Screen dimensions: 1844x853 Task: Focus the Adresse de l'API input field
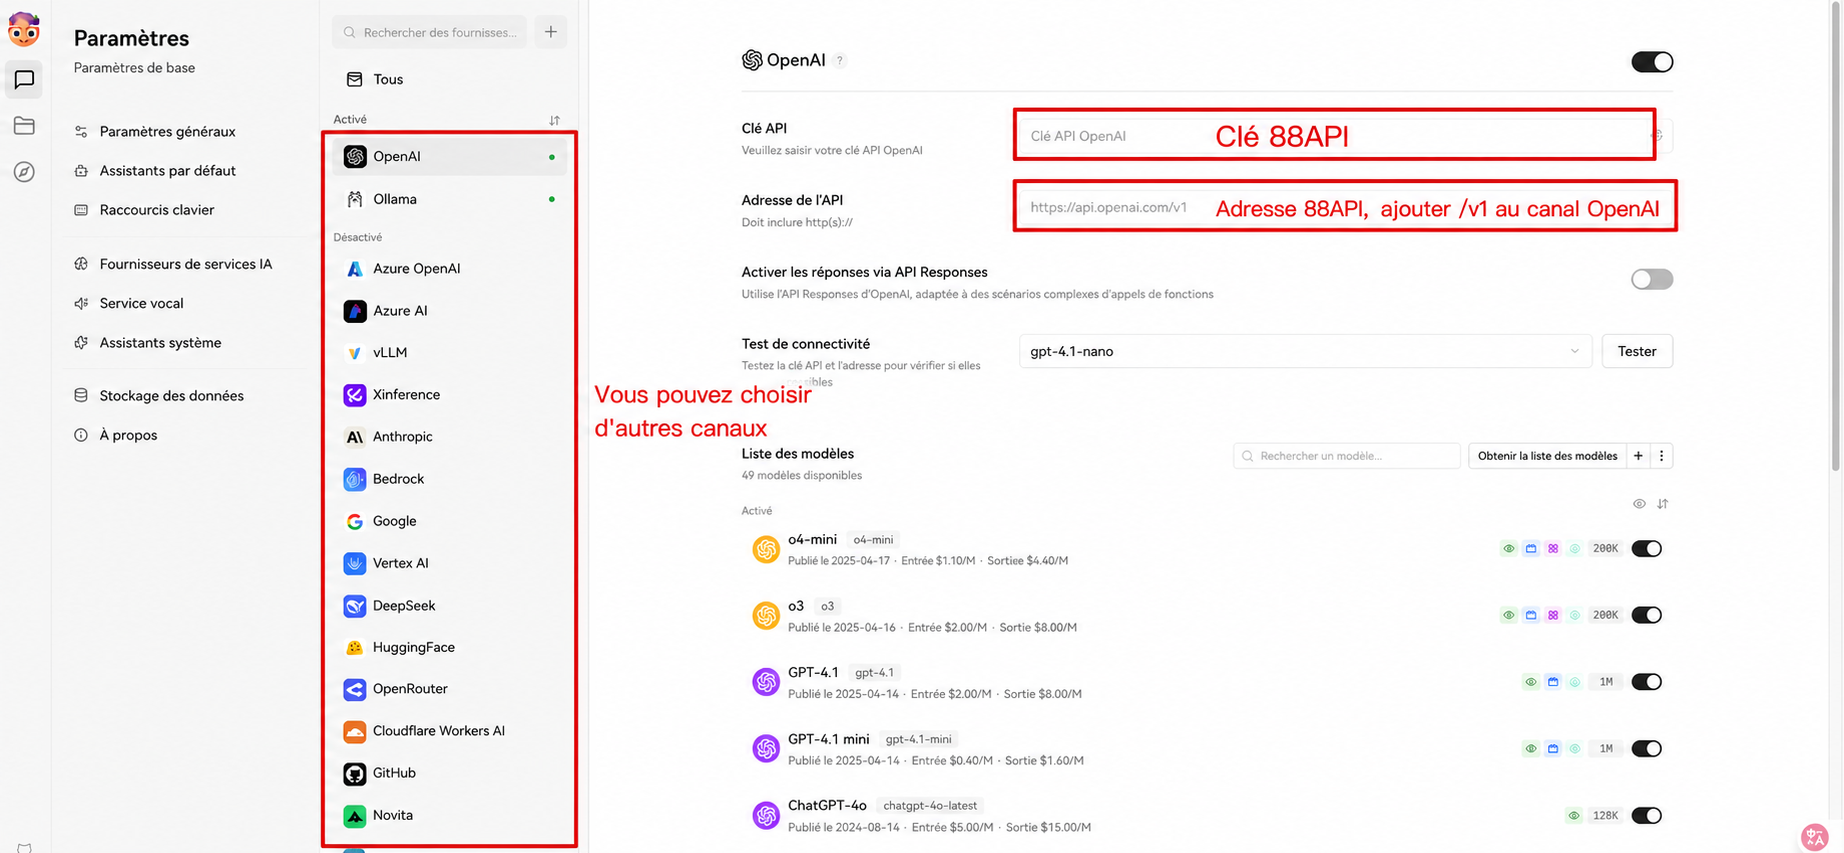[x=1346, y=207]
